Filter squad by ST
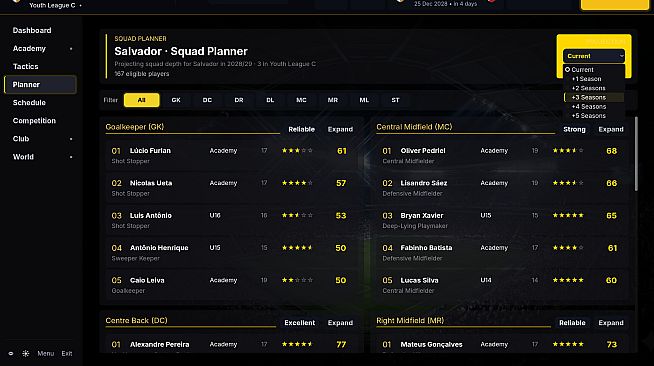The width and height of the screenshot is (654, 366). (x=395, y=100)
